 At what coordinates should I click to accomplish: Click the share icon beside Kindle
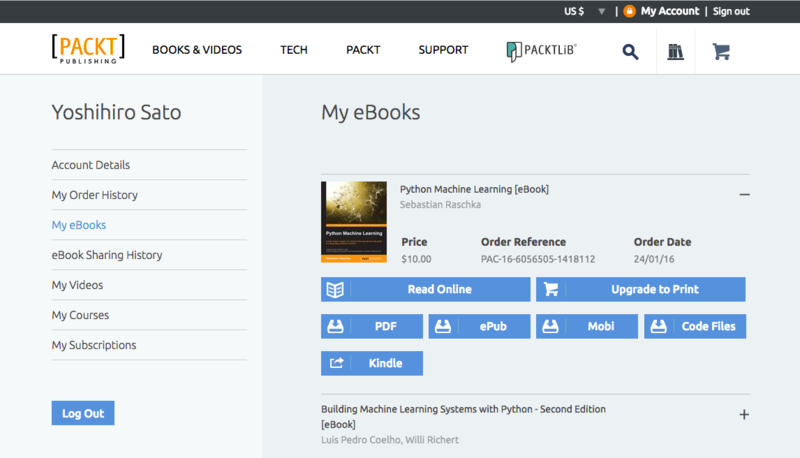coord(336,363)
